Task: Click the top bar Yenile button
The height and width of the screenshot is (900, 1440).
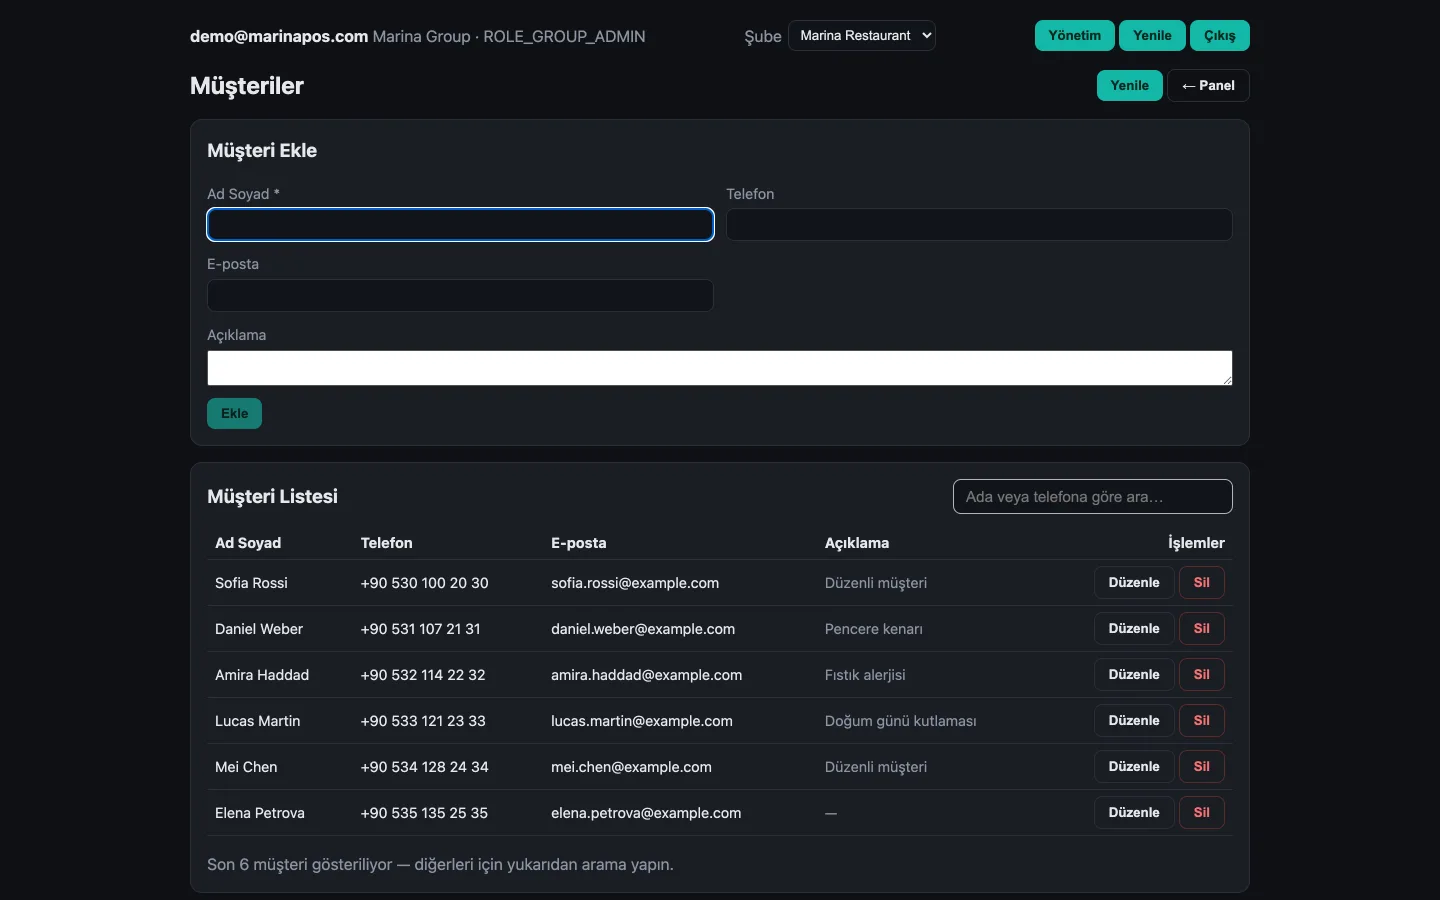Action: coord(1152,36)
